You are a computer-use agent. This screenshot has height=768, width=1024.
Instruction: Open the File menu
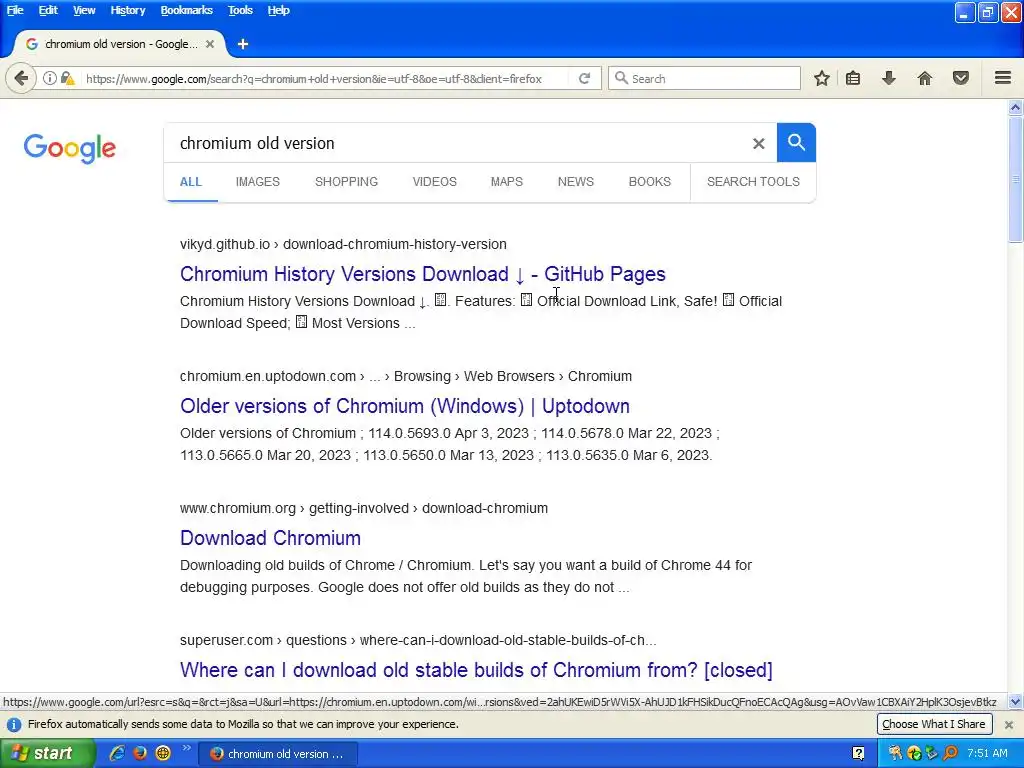tap(15, 10)
